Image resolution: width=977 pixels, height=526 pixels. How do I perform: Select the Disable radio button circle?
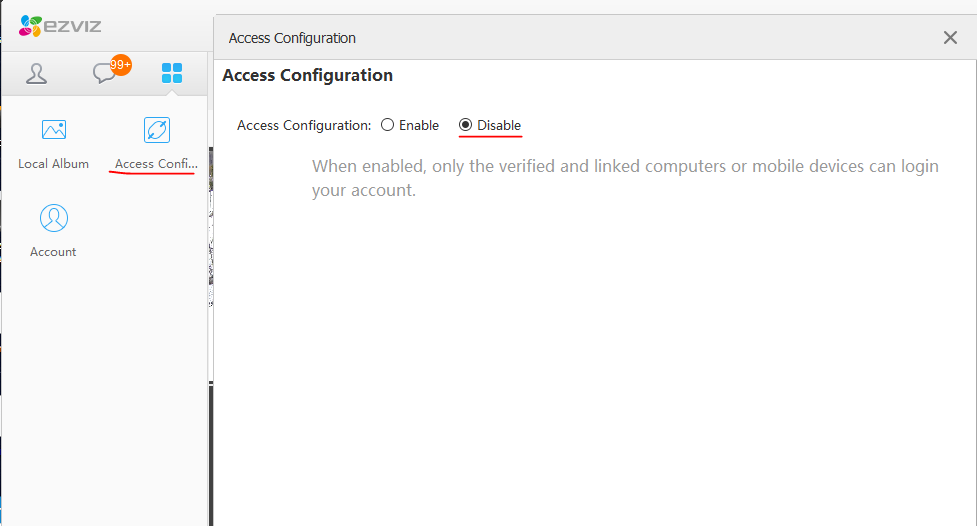pos(465,125)
